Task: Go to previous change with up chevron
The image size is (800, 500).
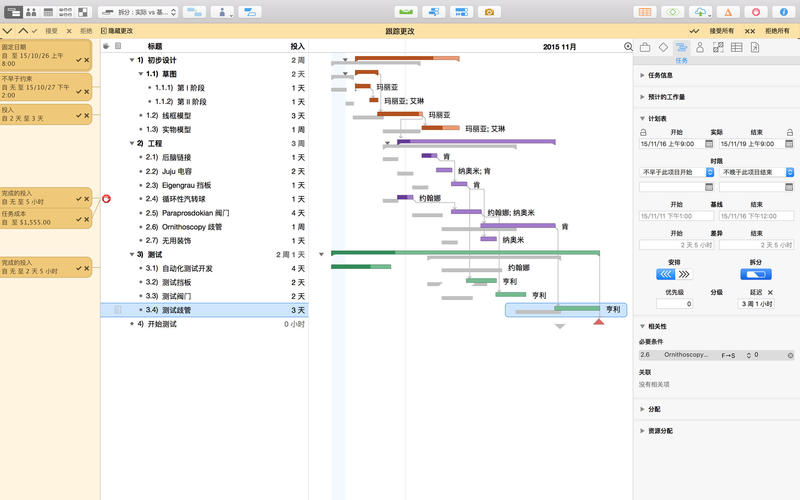Action: tap(23, 31)
